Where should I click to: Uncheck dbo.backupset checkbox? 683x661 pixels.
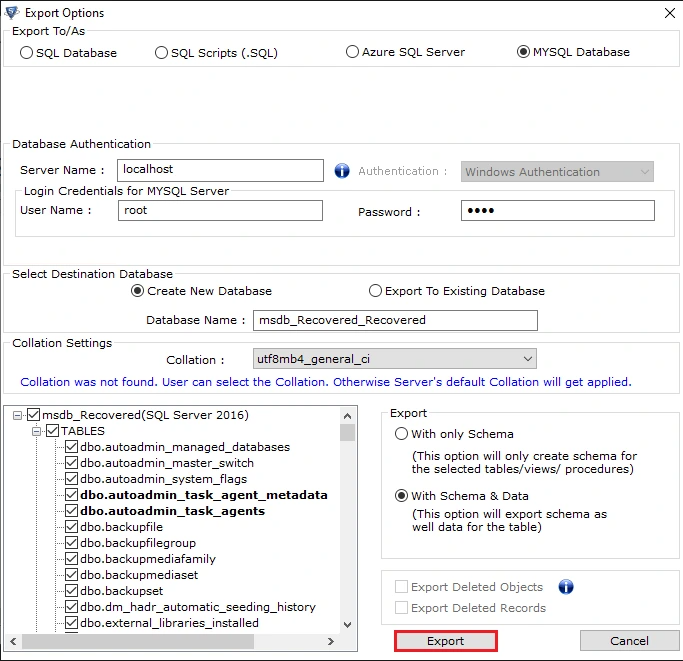pos(71,591)
